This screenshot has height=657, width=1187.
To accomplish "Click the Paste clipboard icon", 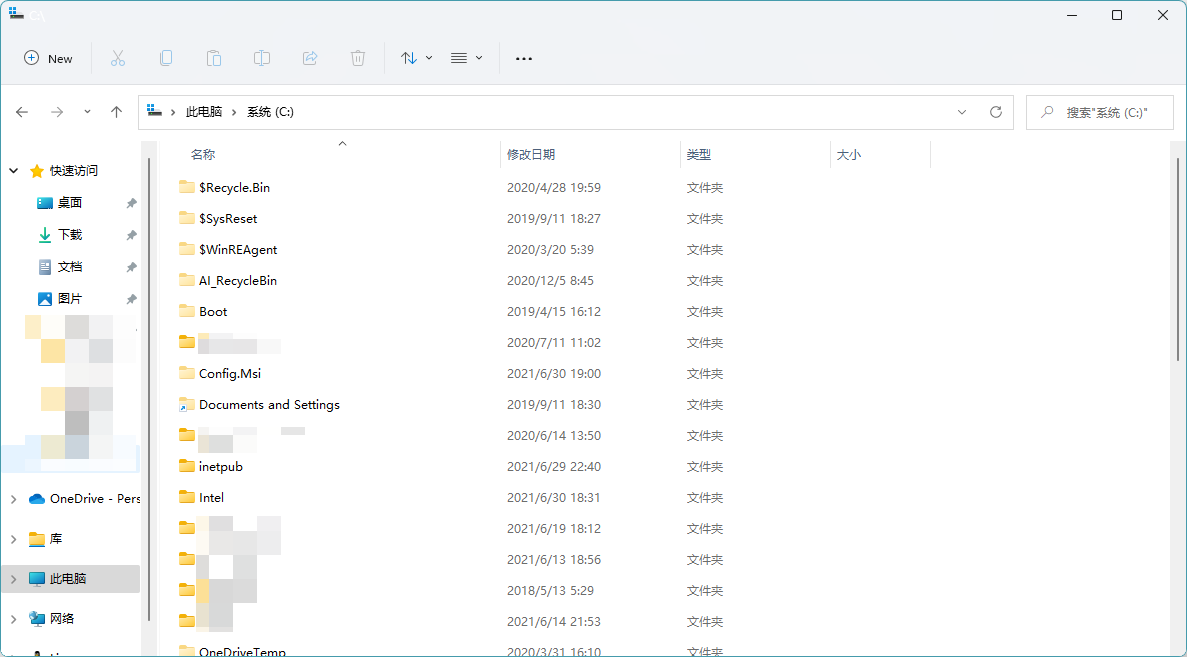I will pyautogui.click(x=214, y=58).
